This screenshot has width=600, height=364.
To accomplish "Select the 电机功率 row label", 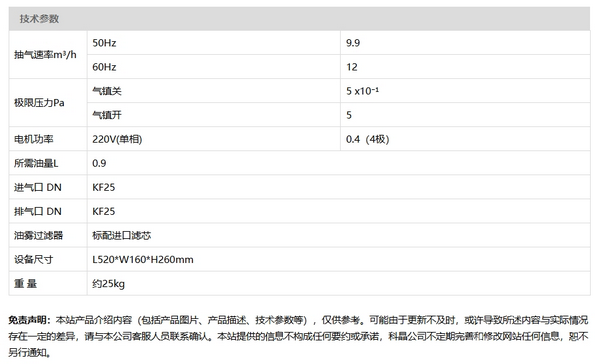I will (x=34, y=139).
